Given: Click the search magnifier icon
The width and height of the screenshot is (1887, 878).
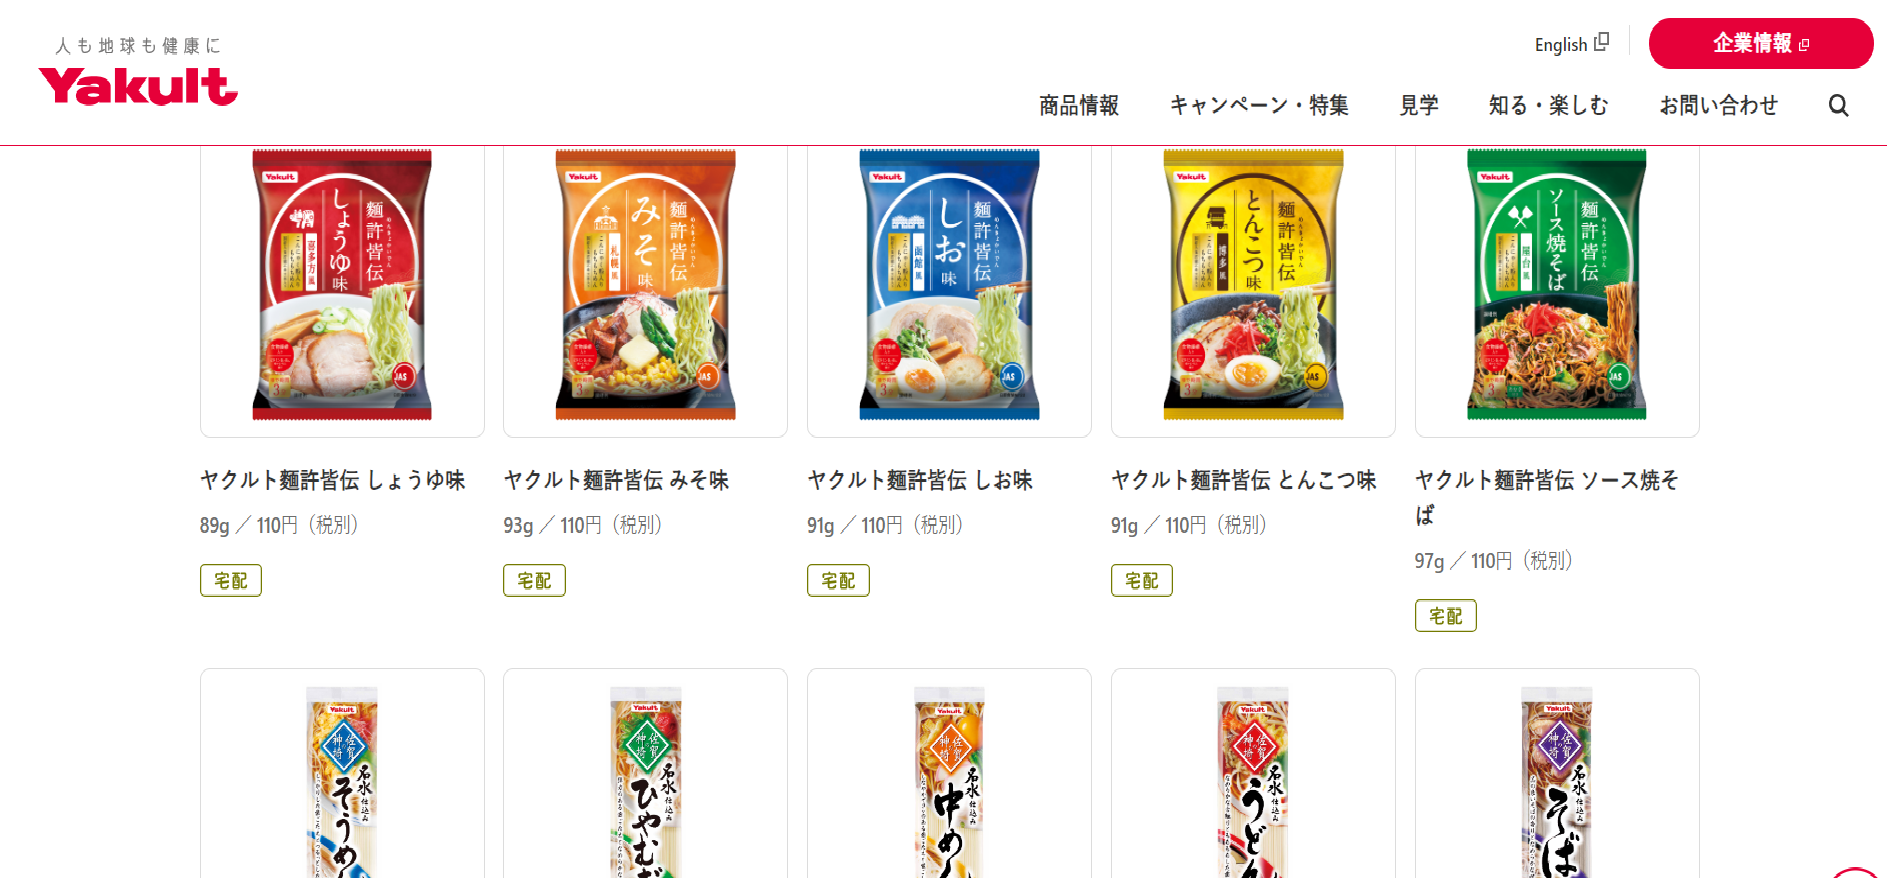Looking at the screenshot, I should [x=1838, y=105].
